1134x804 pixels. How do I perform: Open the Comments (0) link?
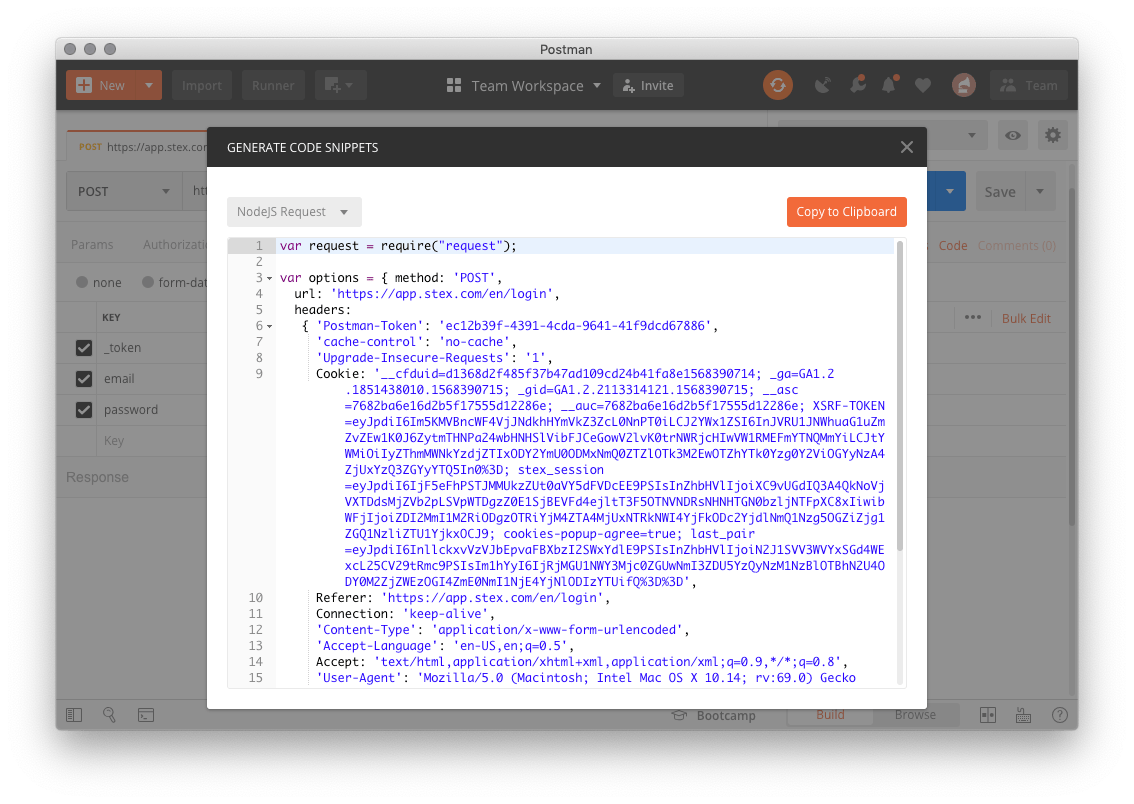(1016, 246)
